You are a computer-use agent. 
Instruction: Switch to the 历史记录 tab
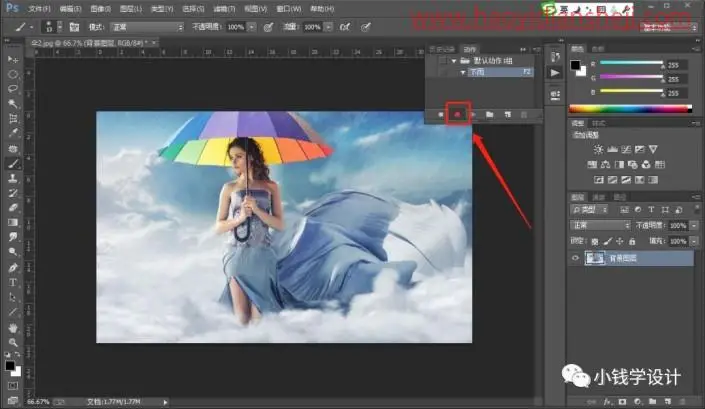[442, 49]
